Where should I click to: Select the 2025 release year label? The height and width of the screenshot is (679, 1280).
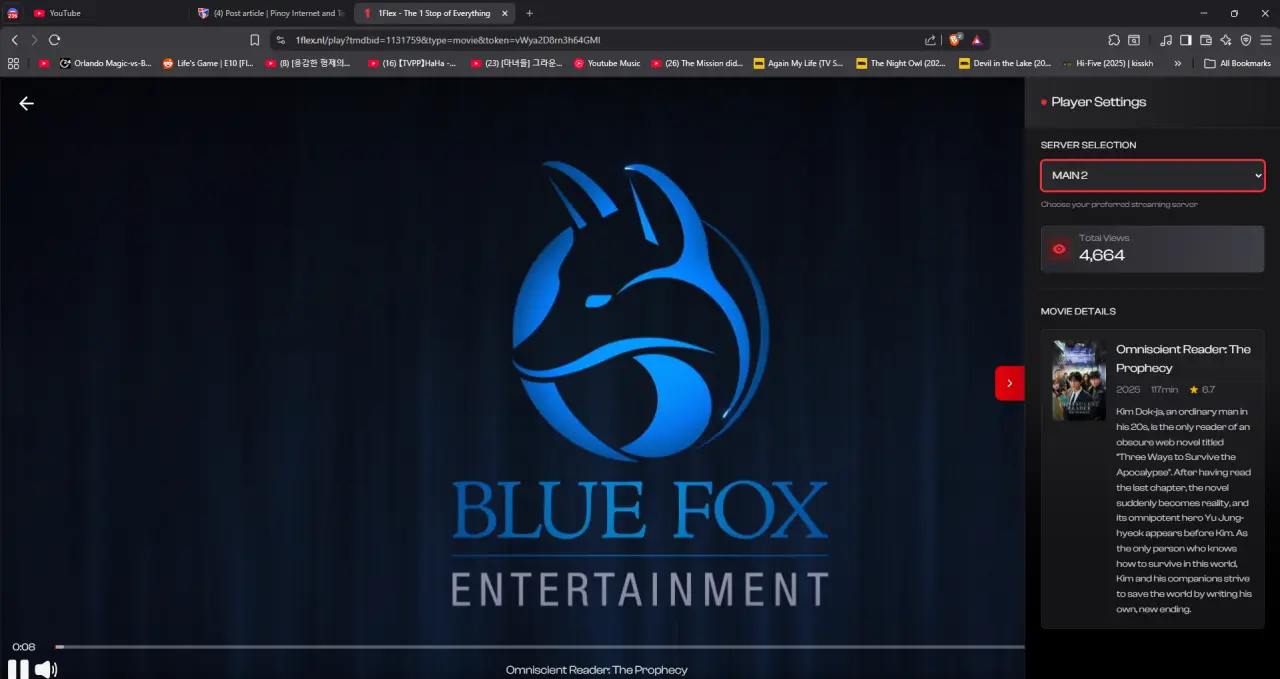(x=1128, y=389)
